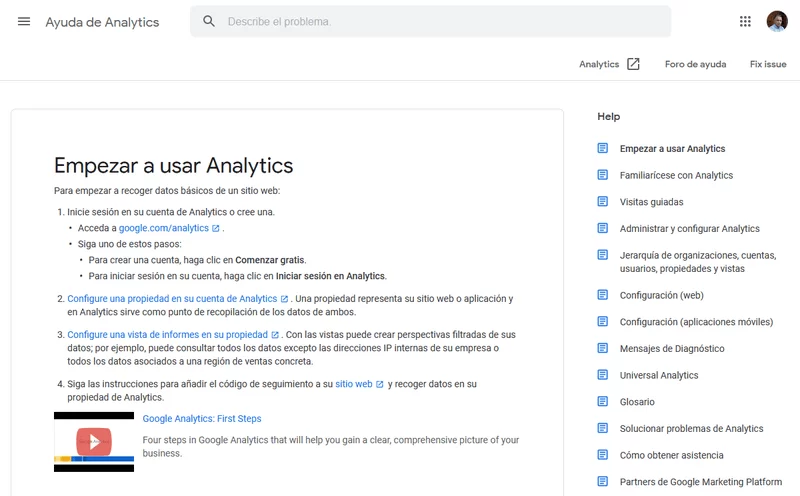Follow the sitio web link
This screenshot has height=496, width=800.
(x=354, y=384)
